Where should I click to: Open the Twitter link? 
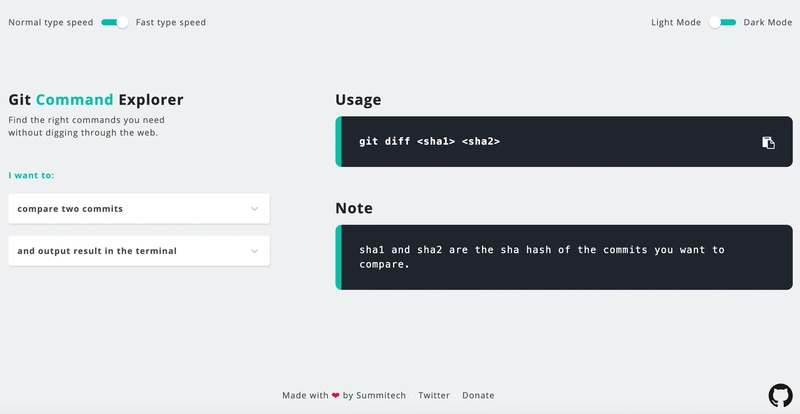pyautogui.click(x=434, y=395)
